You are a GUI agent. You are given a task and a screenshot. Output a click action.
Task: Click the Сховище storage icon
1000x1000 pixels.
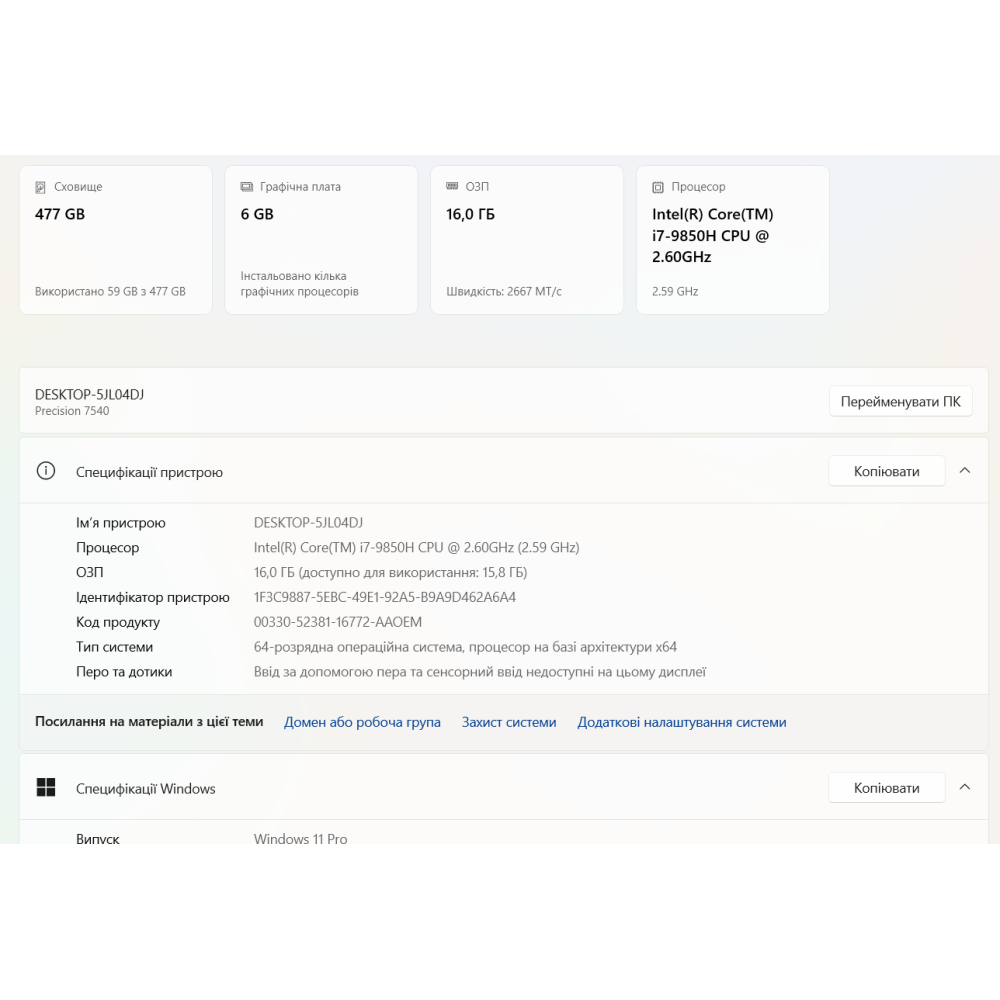coord(40,187)
